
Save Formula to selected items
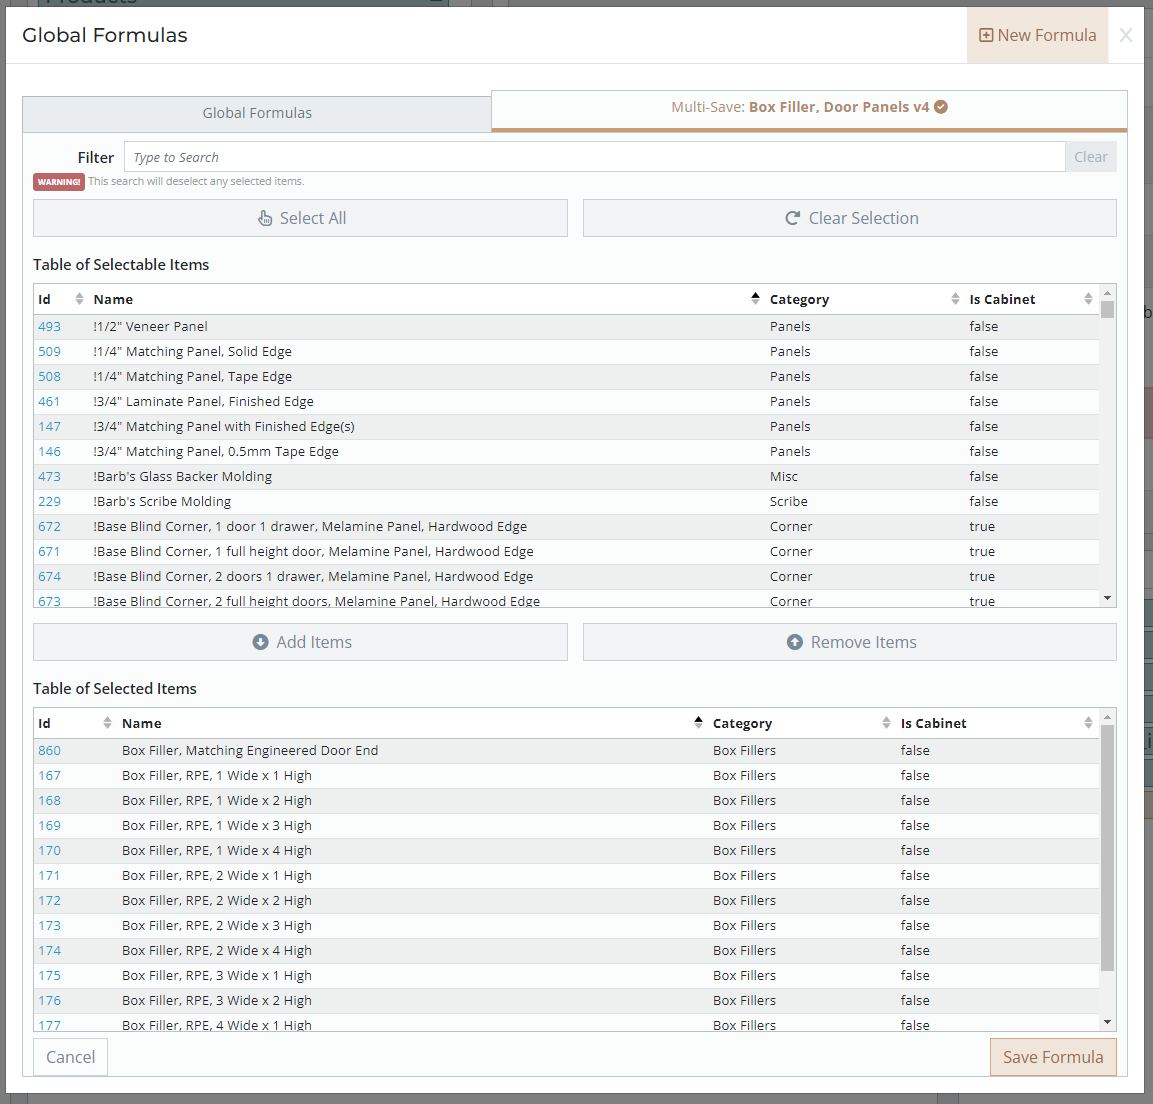click(x=1053, y=1057)
